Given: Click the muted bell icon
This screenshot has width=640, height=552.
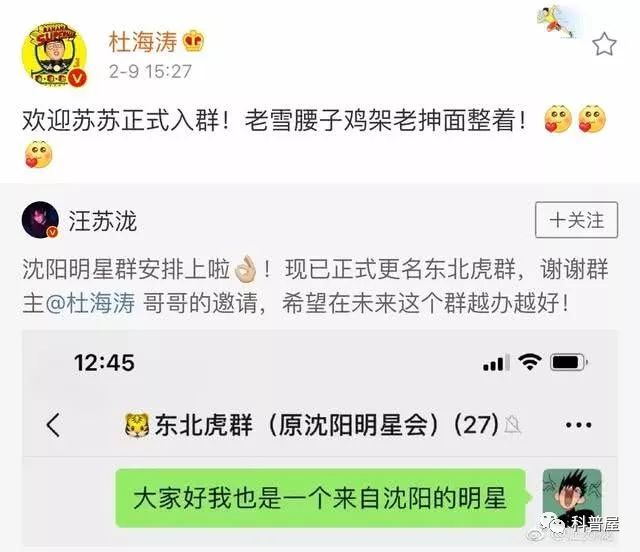Looking at the screenshot, I should pos(513,425).
